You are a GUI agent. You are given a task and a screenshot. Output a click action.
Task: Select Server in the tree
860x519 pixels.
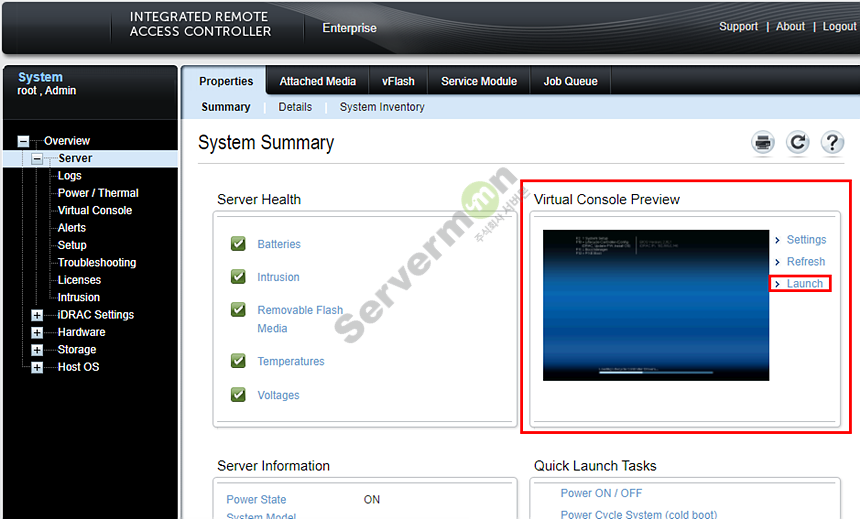click(x=75, y=159)
